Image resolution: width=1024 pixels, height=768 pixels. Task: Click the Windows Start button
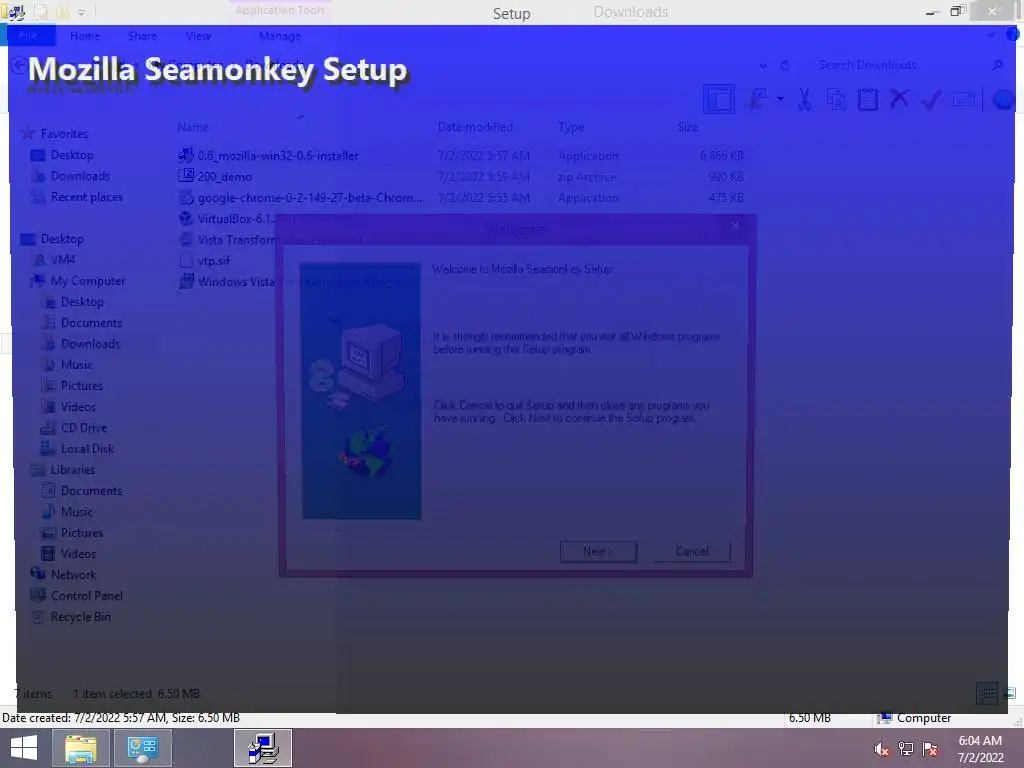24,748
